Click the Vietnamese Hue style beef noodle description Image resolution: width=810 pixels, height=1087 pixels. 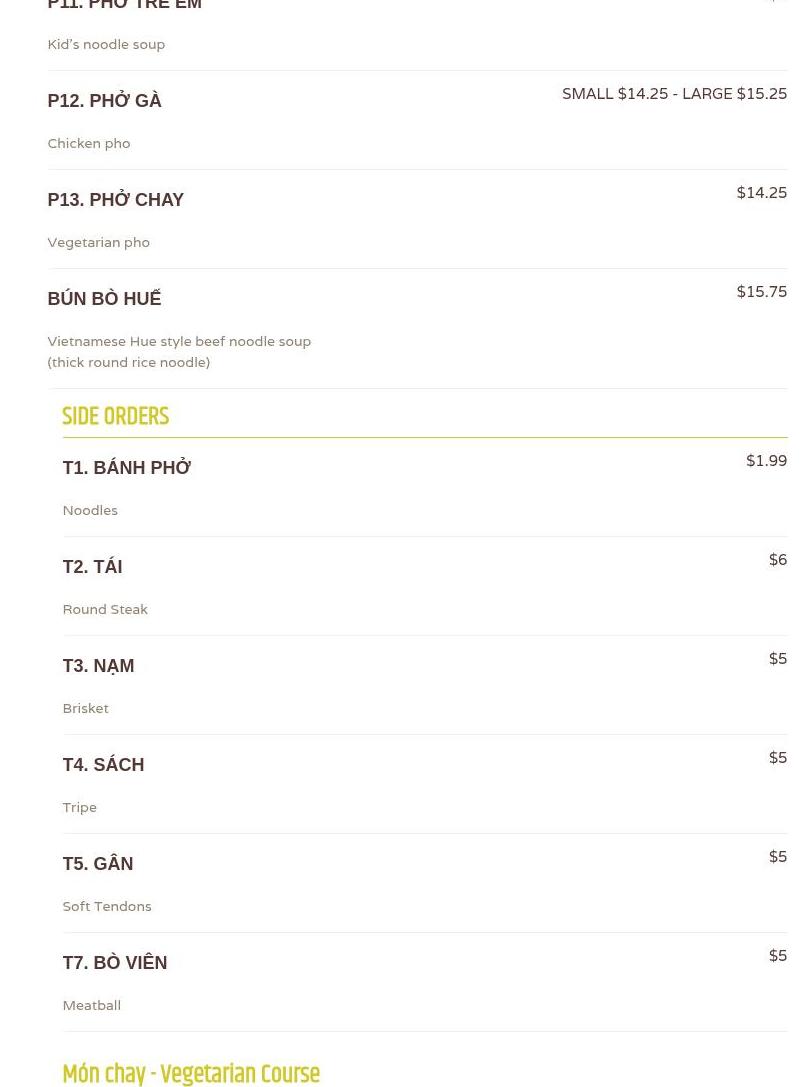(x=179, y=352)
